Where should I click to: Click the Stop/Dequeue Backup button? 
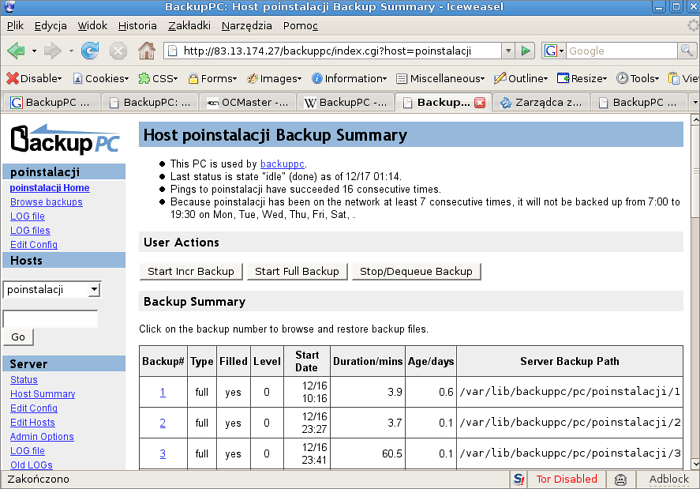416,271
